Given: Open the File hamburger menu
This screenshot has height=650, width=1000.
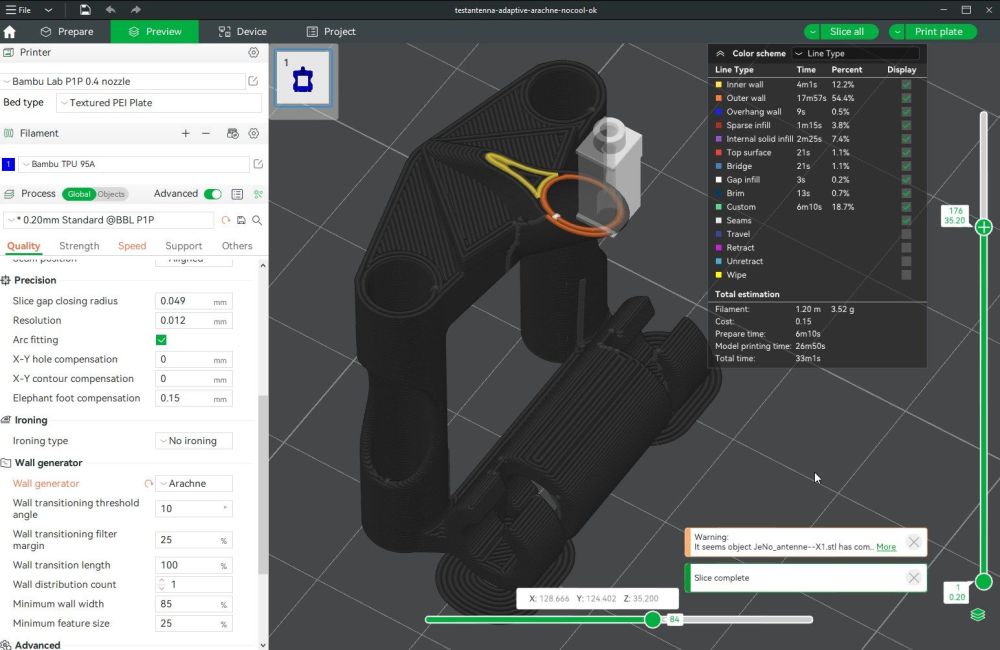Looking at the screenshot, I should (x=18, y=10).
